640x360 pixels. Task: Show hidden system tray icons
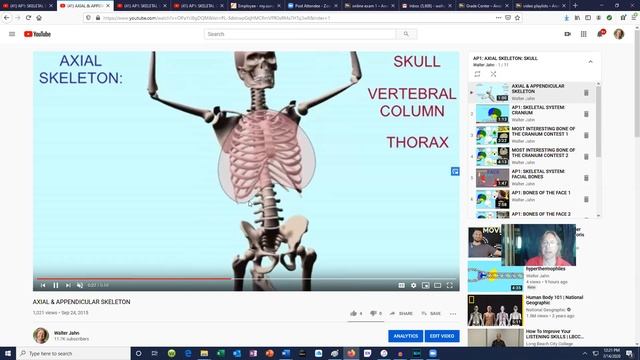(x=584, y=353)
